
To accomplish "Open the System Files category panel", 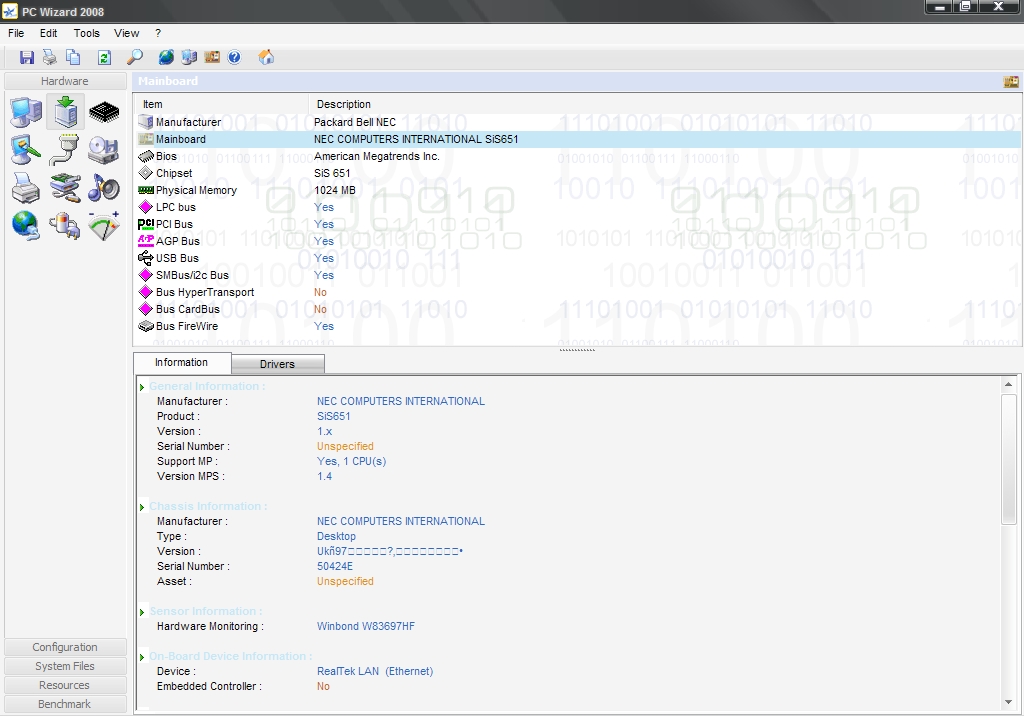I will click(x=65, y=666).
